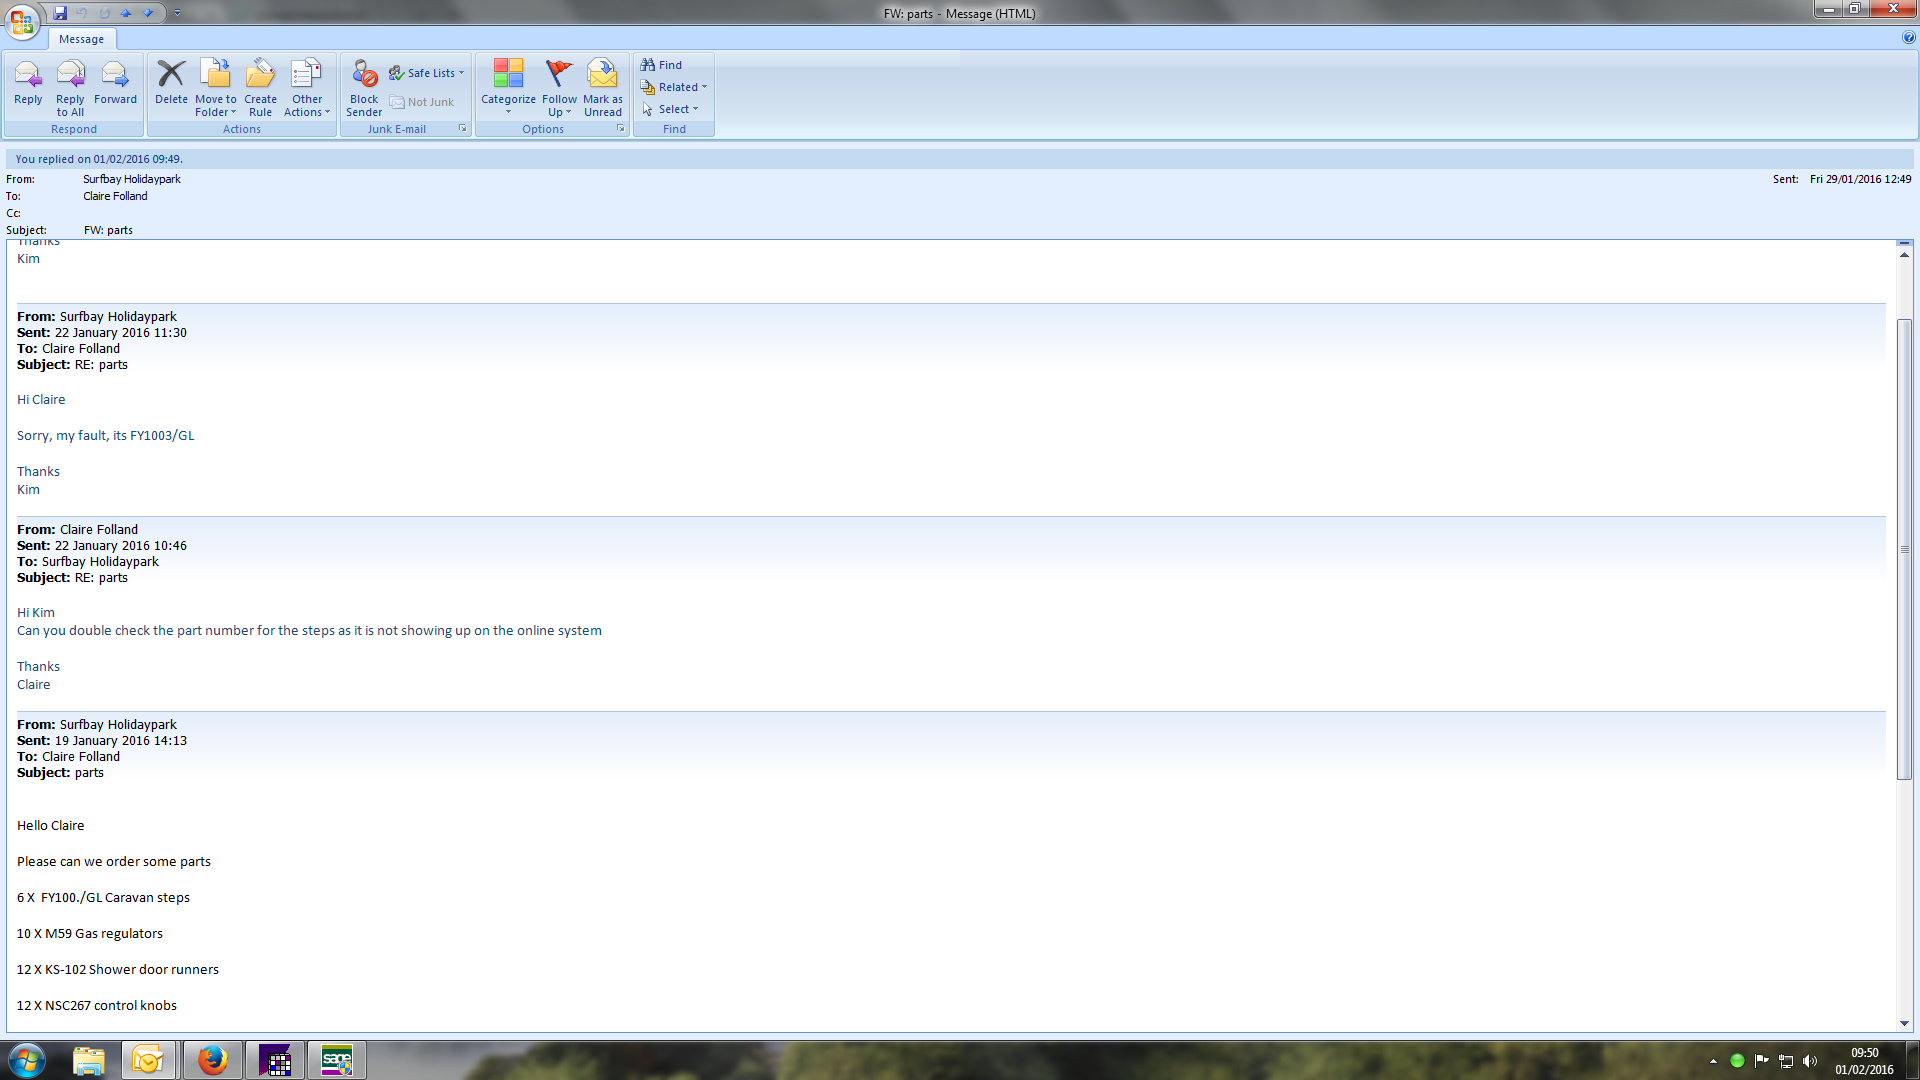This screenshot has height=1080, width=1920.
Task: Click the Office button orb
Action: pyautogui.click(x=22, y=21)
